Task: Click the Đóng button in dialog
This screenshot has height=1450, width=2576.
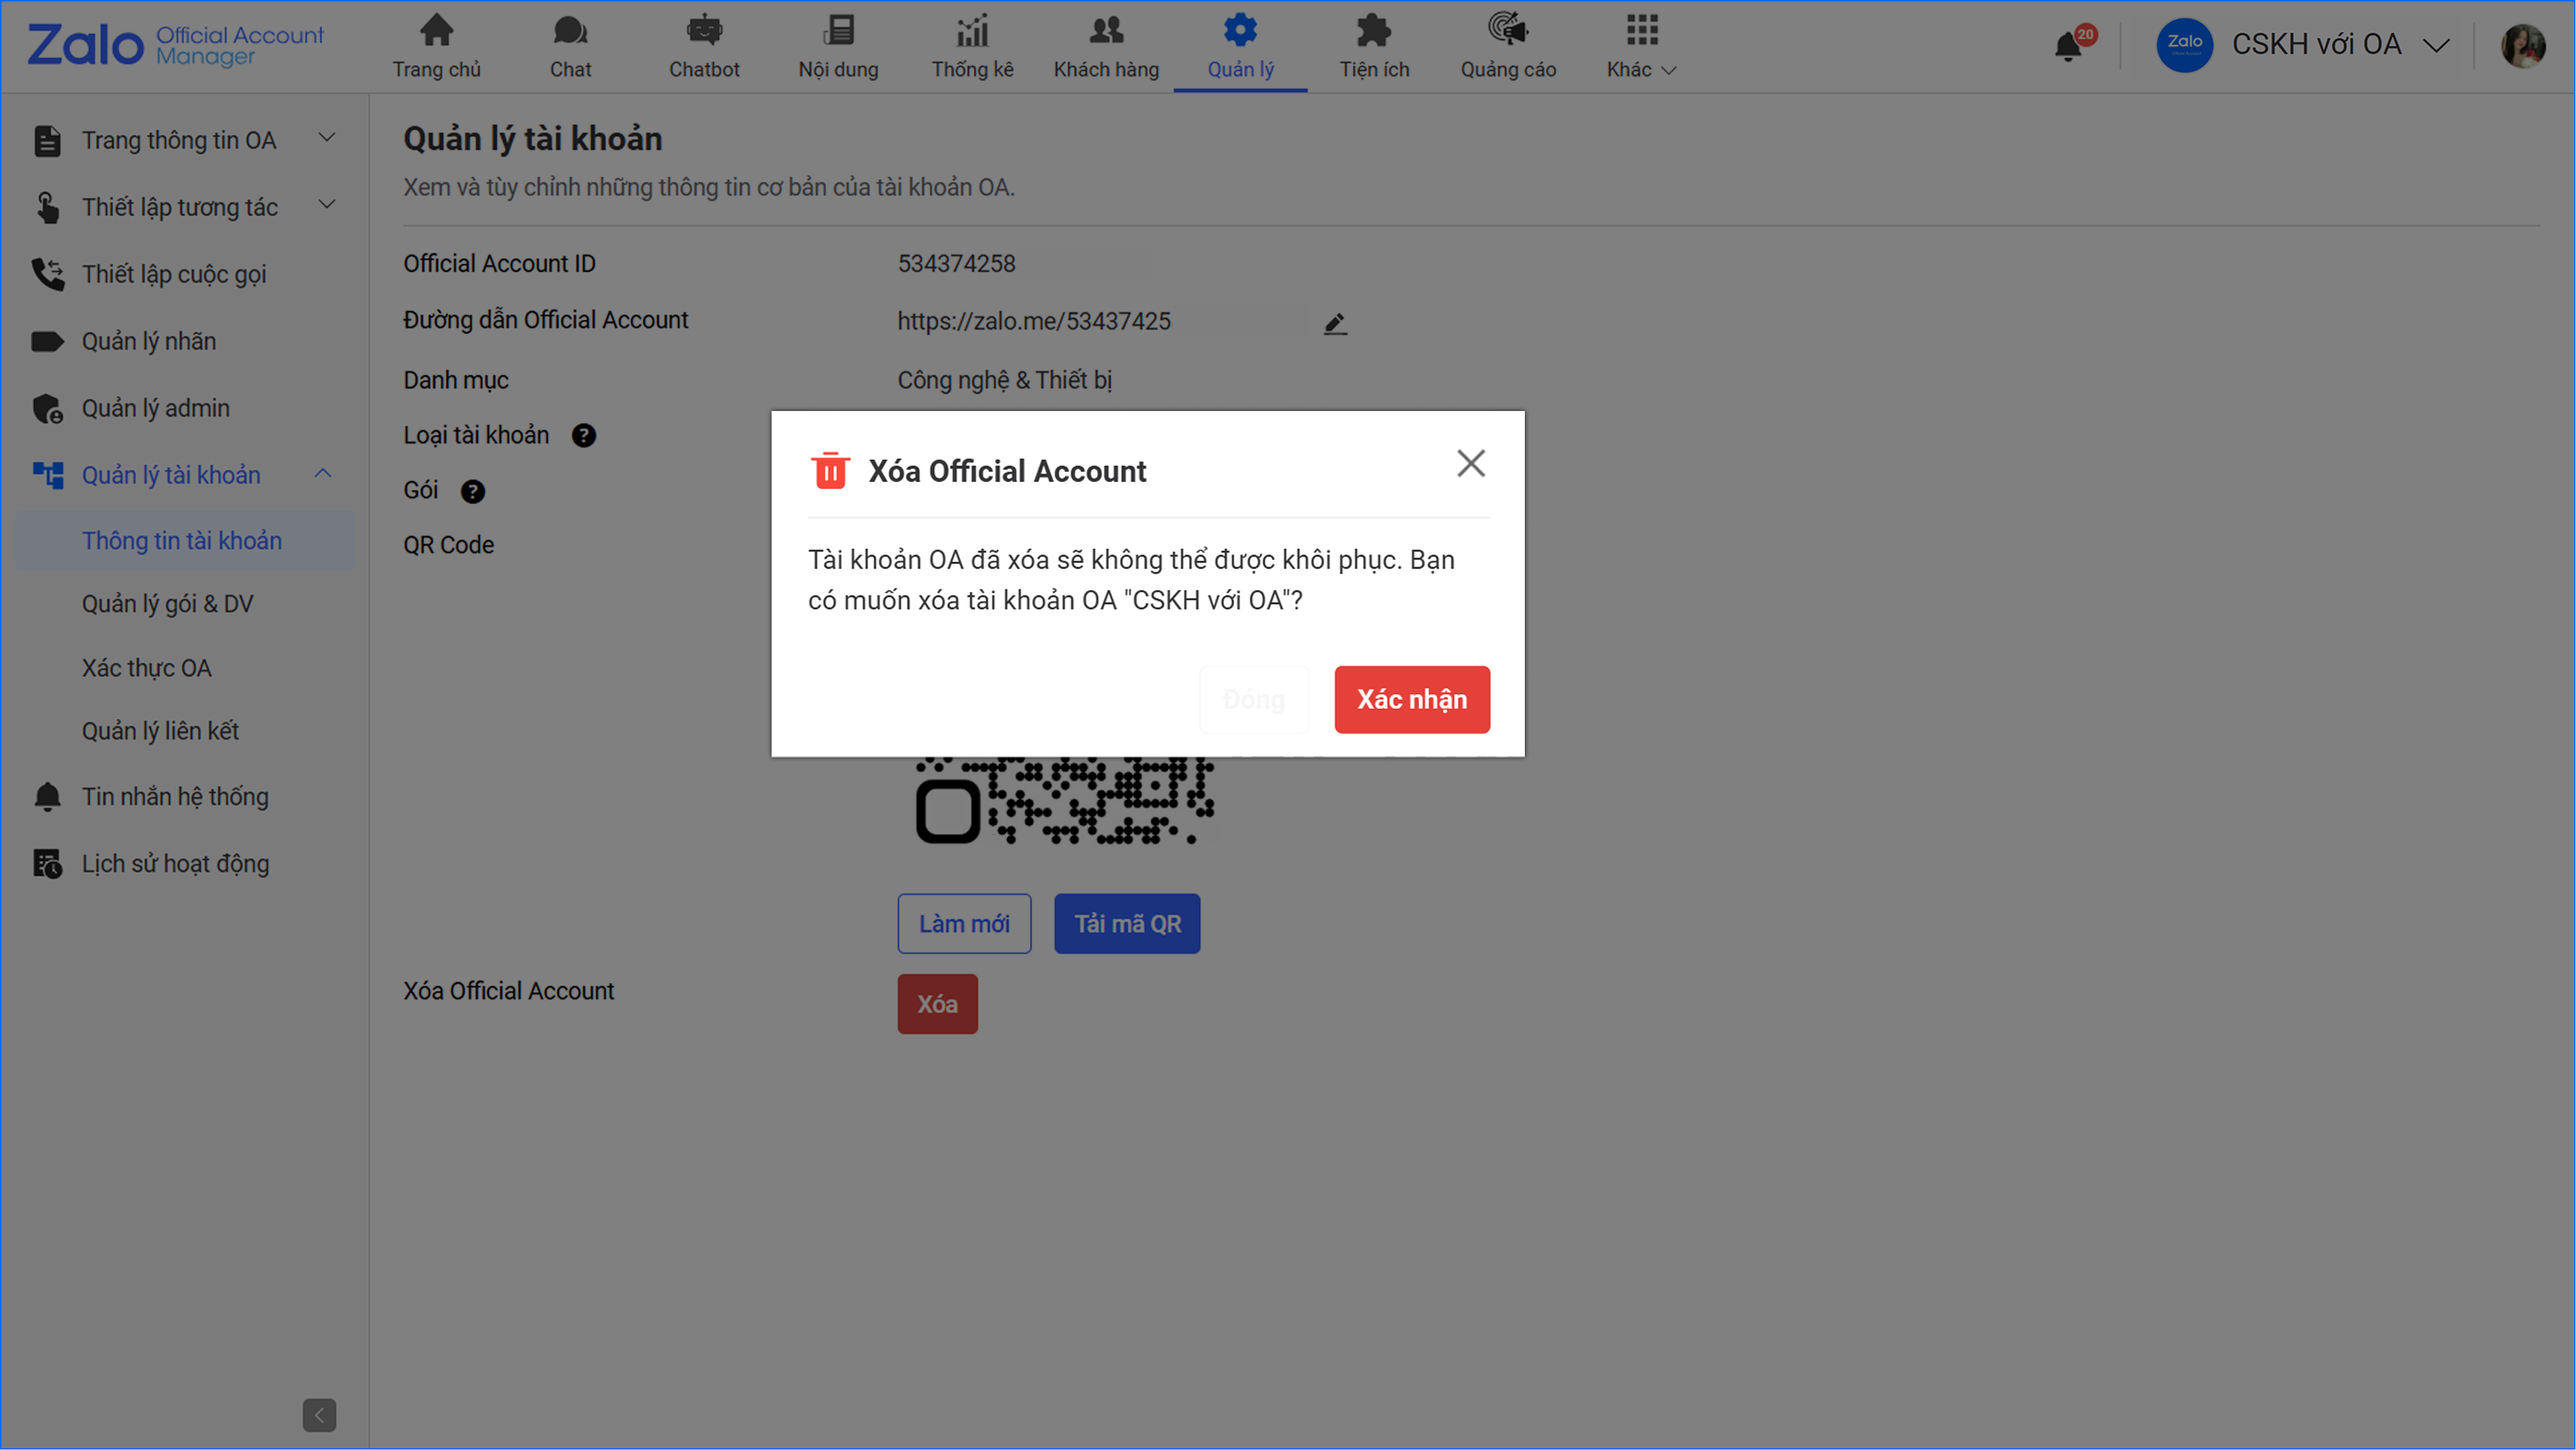Action: (x=1253, y=699)
